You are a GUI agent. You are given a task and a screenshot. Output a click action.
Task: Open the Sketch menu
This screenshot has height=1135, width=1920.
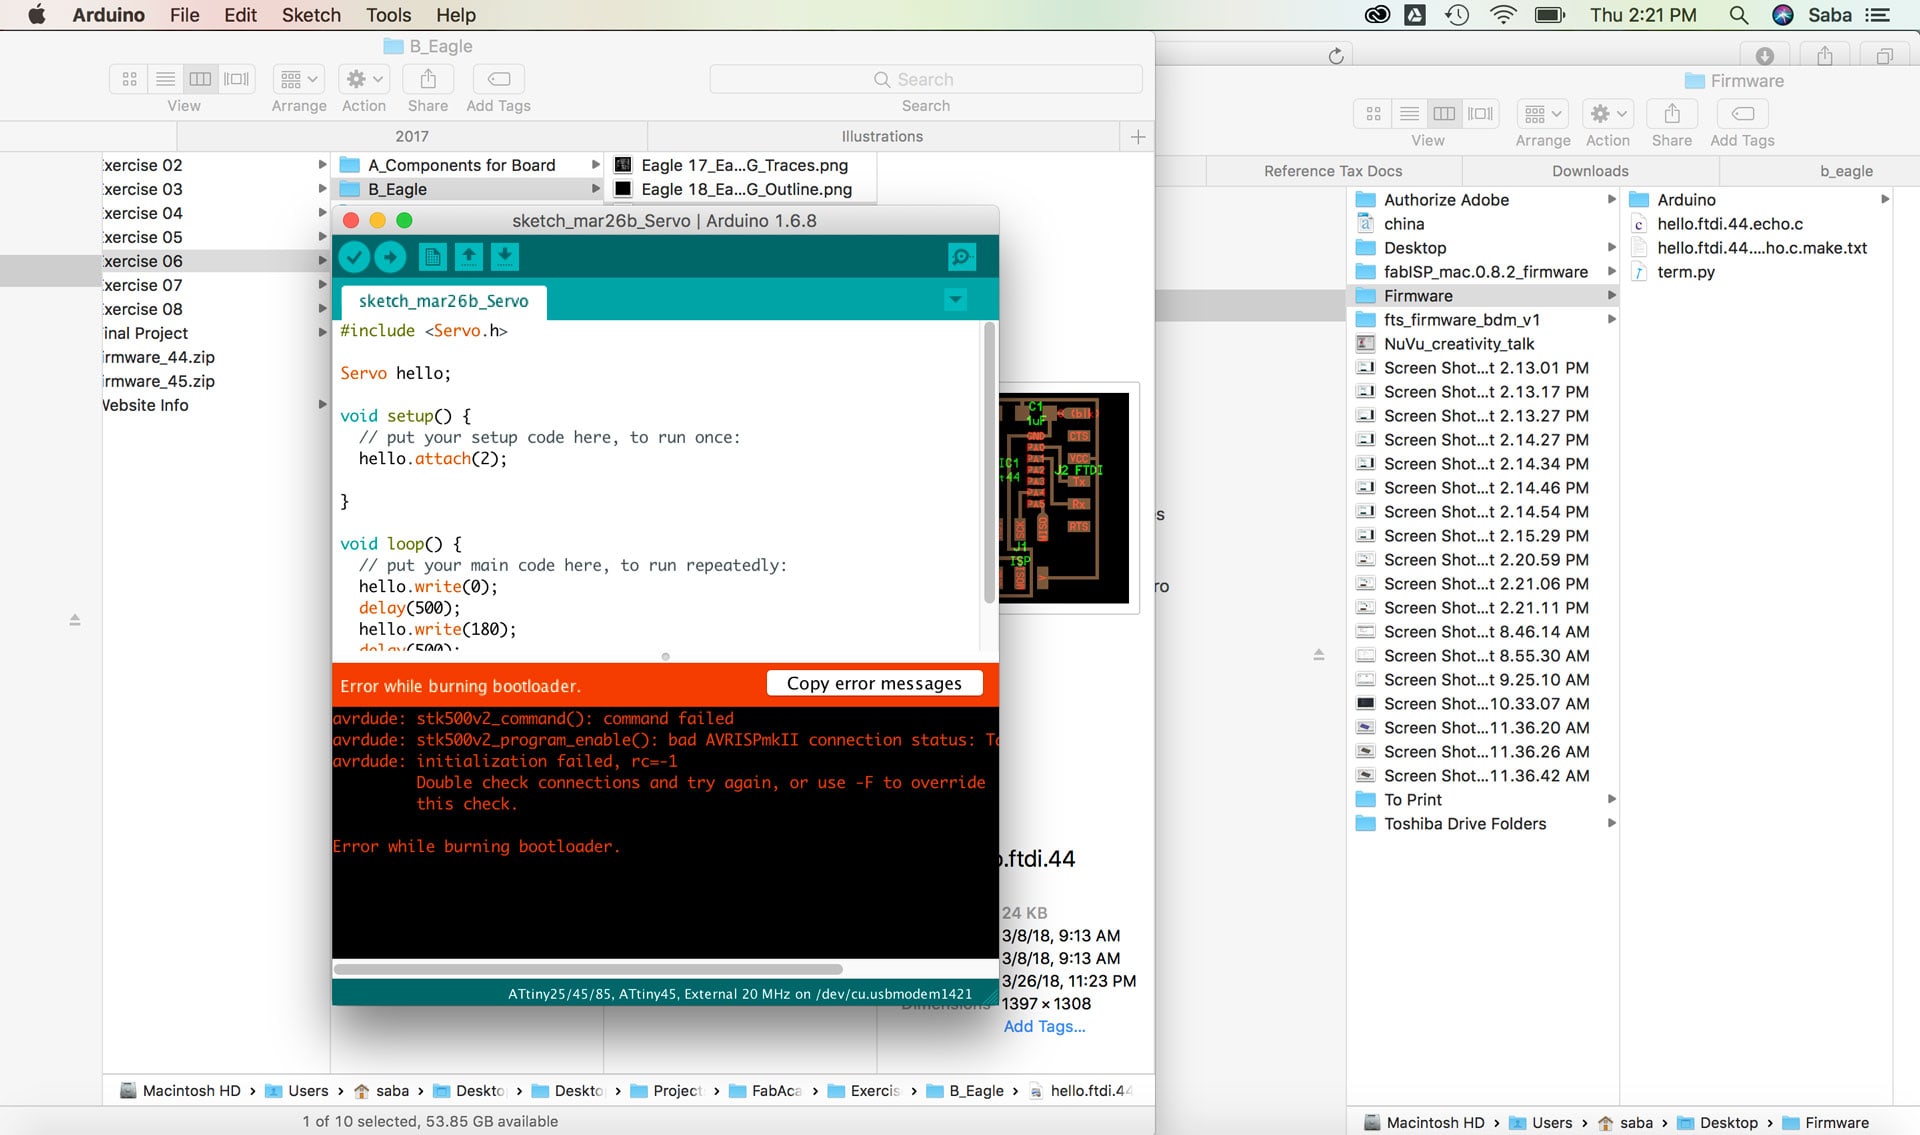point(311,15)
